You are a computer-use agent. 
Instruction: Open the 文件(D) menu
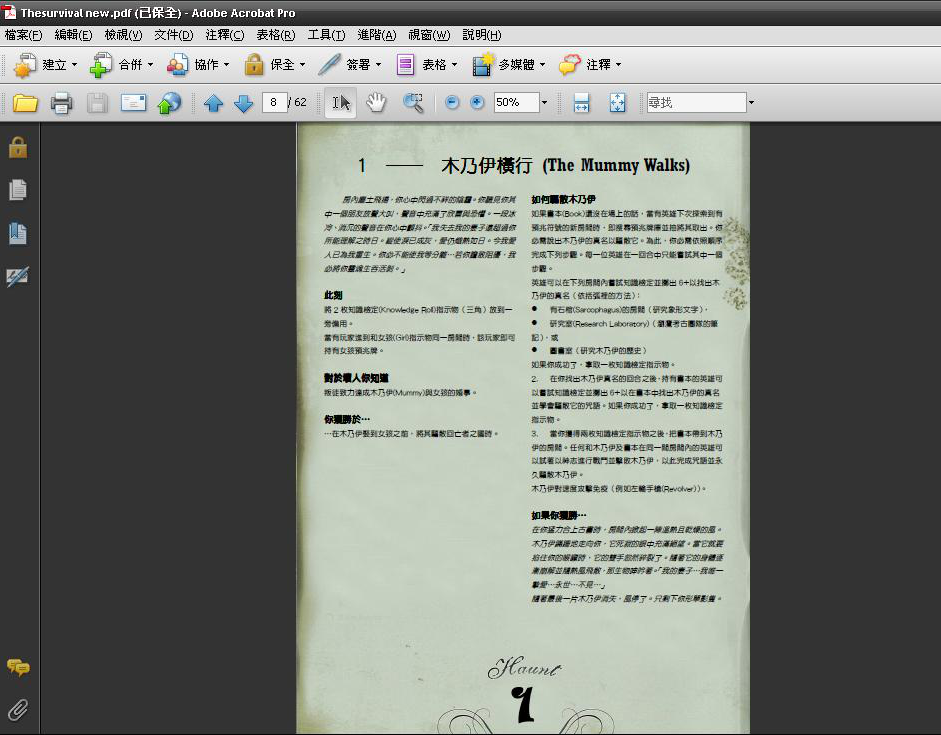pos(173,35)
